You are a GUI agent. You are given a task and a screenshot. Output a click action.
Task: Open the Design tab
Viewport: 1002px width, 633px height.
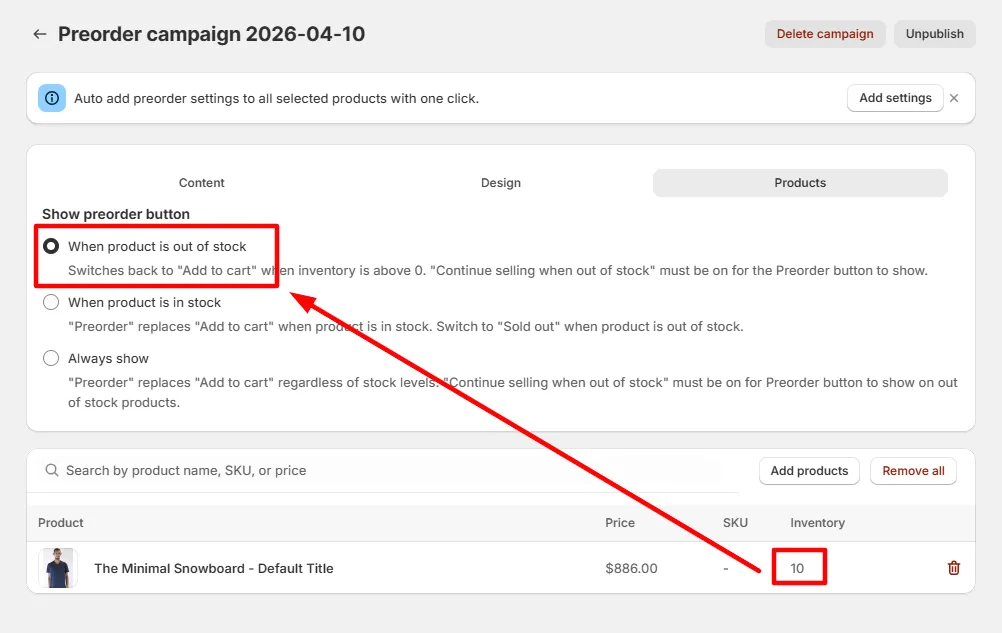pos(501,183)
